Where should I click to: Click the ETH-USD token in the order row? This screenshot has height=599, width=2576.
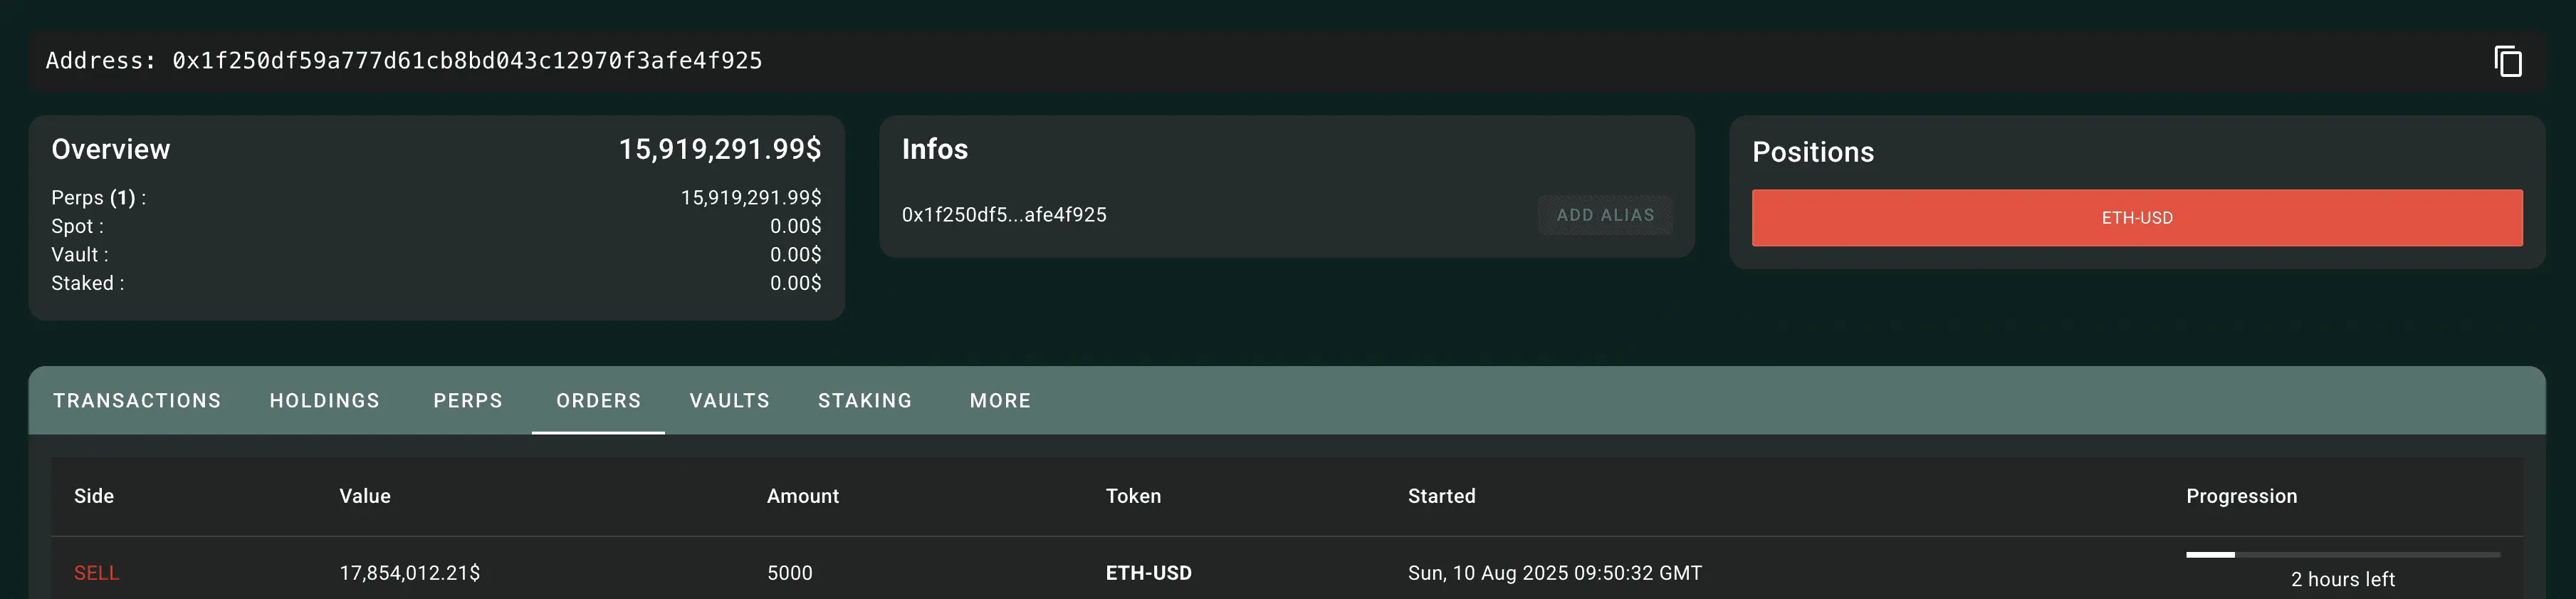pos(1148,573)
